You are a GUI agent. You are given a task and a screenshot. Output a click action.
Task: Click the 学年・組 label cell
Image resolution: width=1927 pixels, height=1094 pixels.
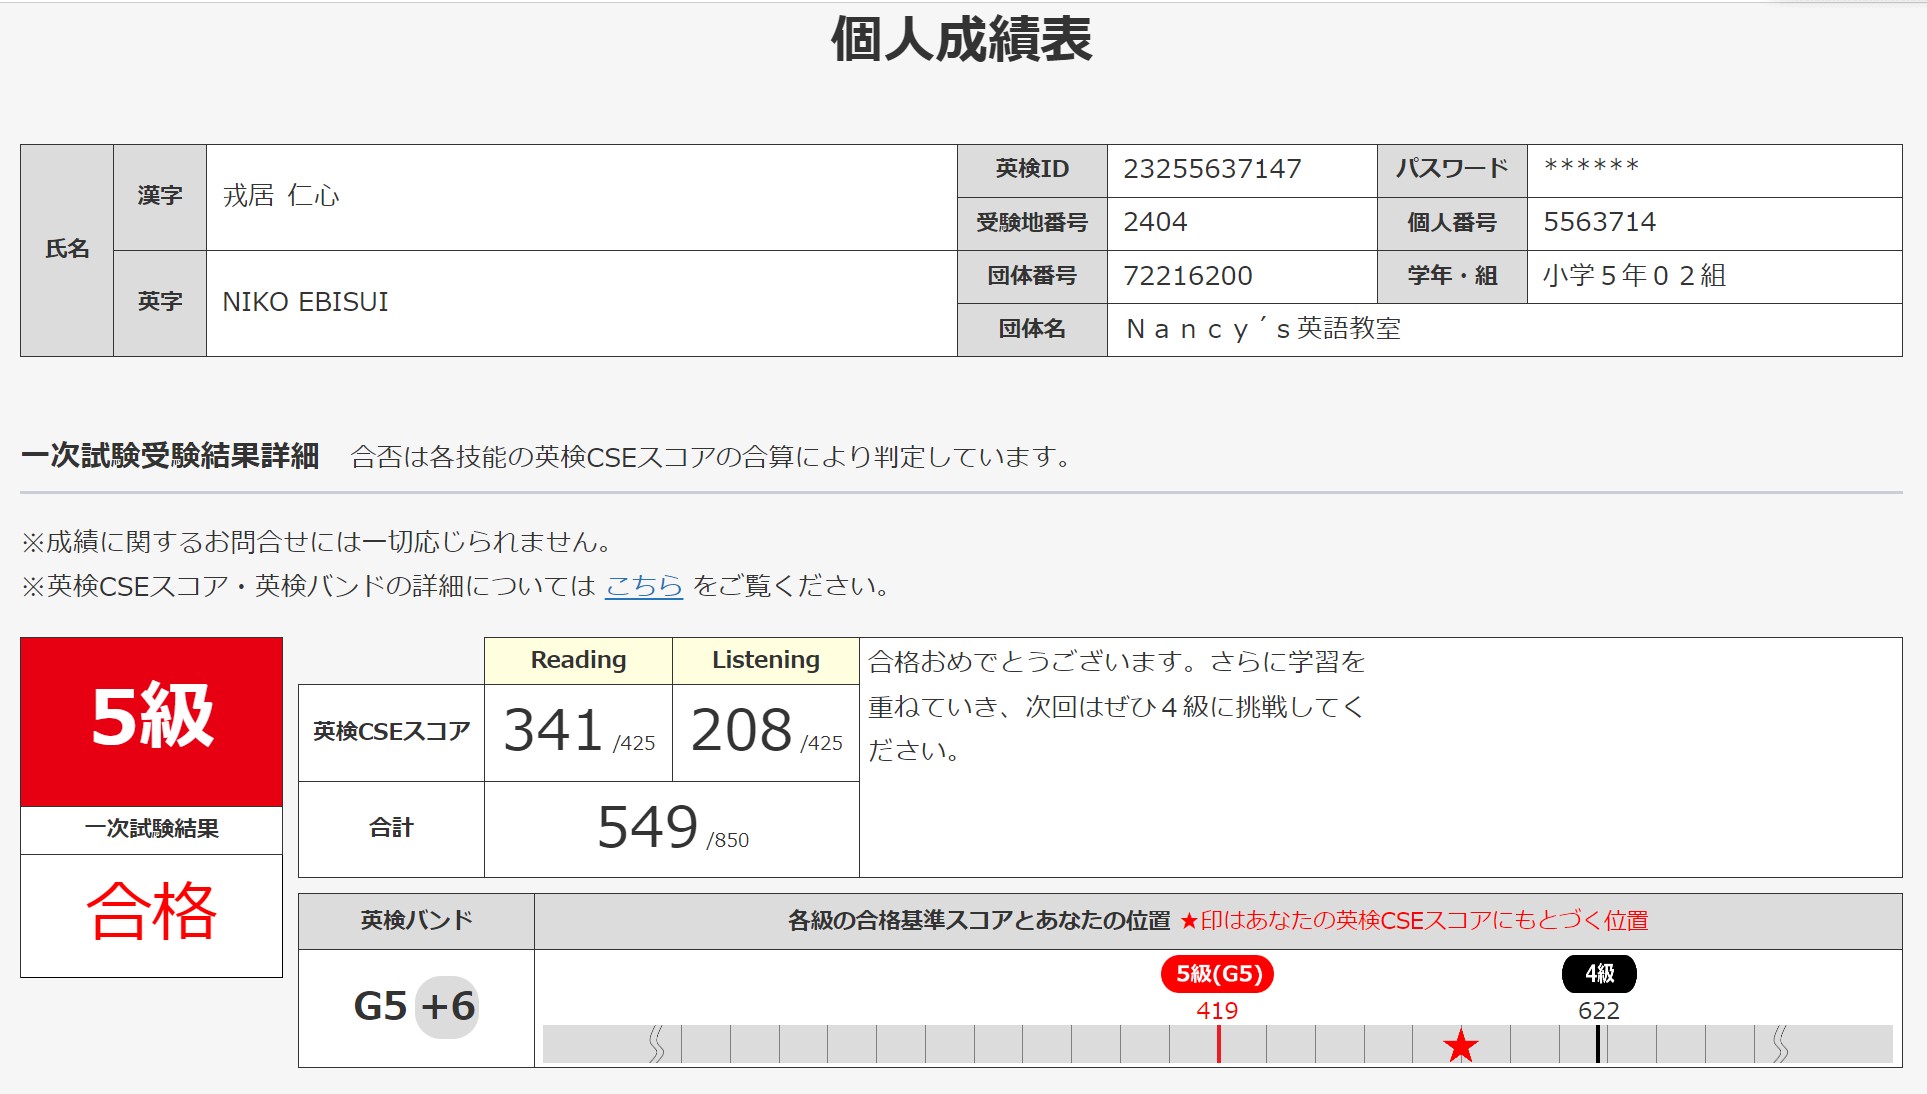[x=1452, y=276]
